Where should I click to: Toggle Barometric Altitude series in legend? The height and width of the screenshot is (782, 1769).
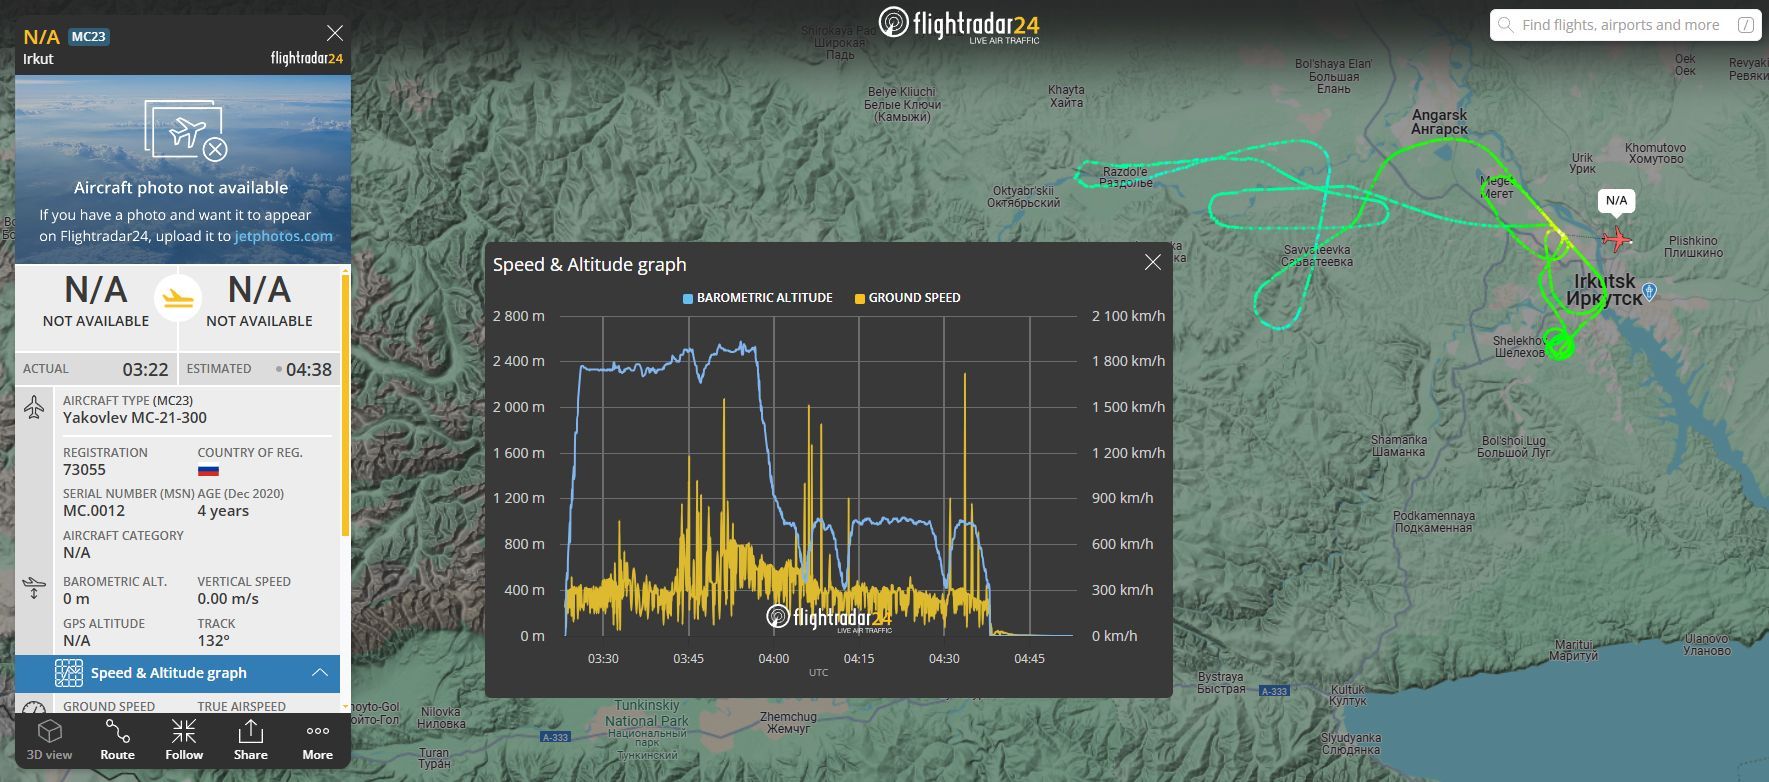click(x=757, y=298)
